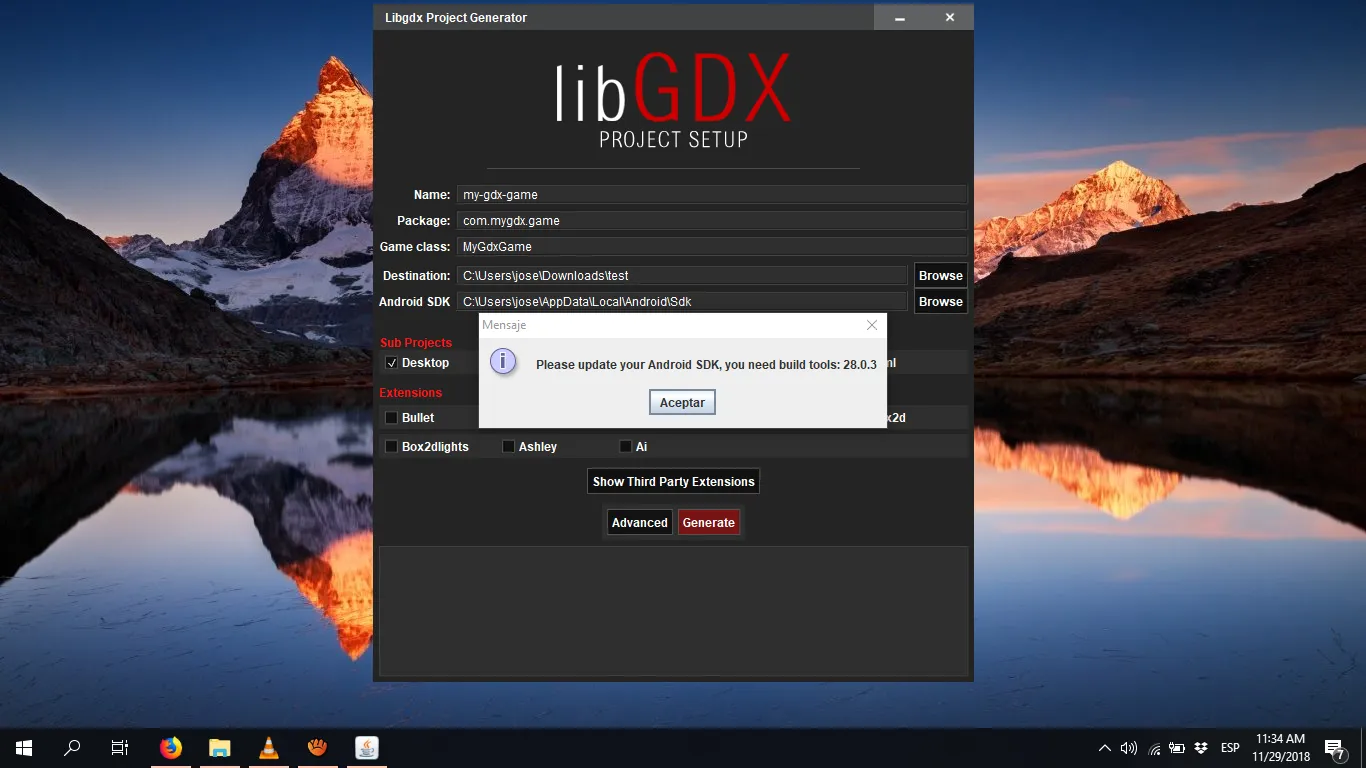Enable the Ai extension checkbox
Viewport: 1366px width, 768px height.
pyautogui.click(x=626, y=446)
